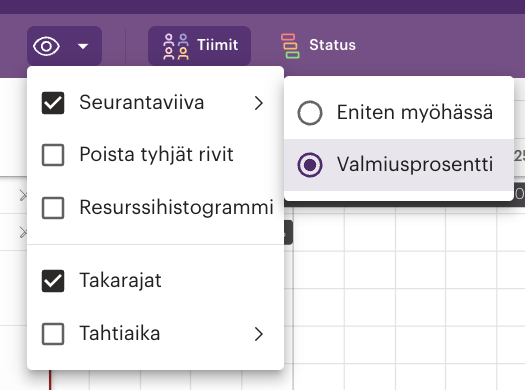Enable the Tahtiaika checkbox
Image resolution: width=525 pixels, height=390 pixels.
(53, 334)
